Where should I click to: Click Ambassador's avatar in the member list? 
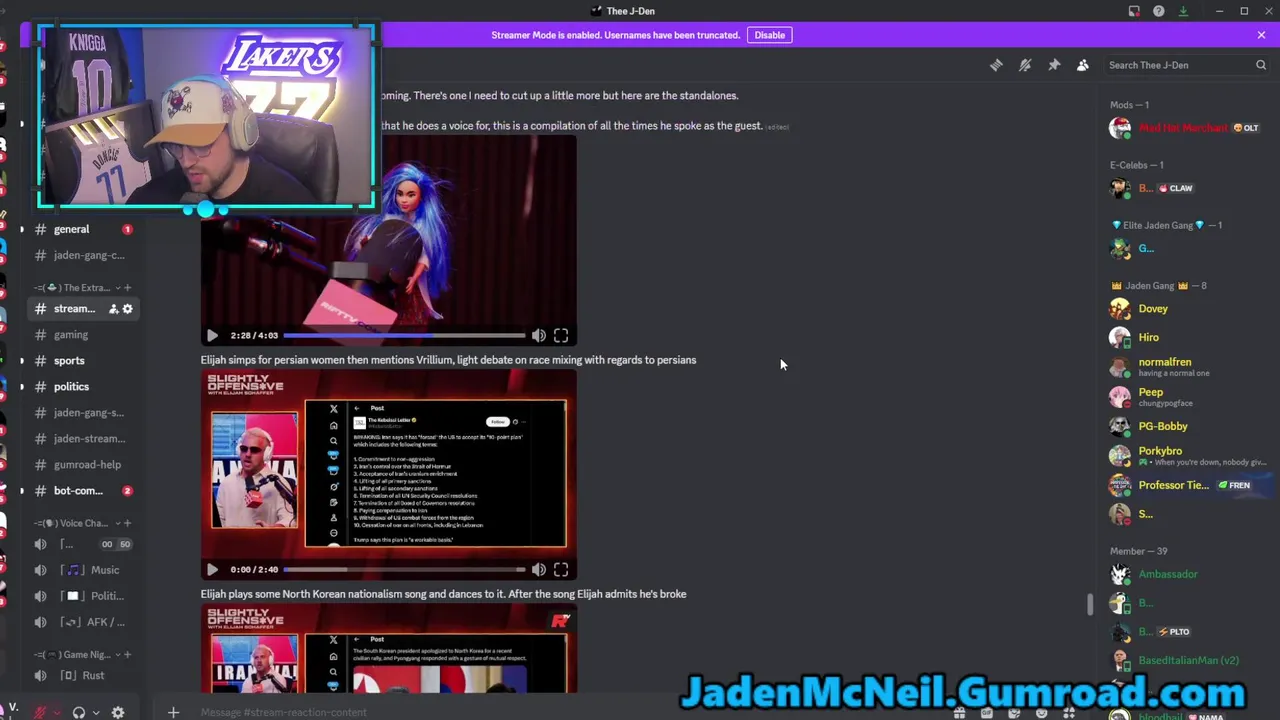click(x=1120, y=575)
